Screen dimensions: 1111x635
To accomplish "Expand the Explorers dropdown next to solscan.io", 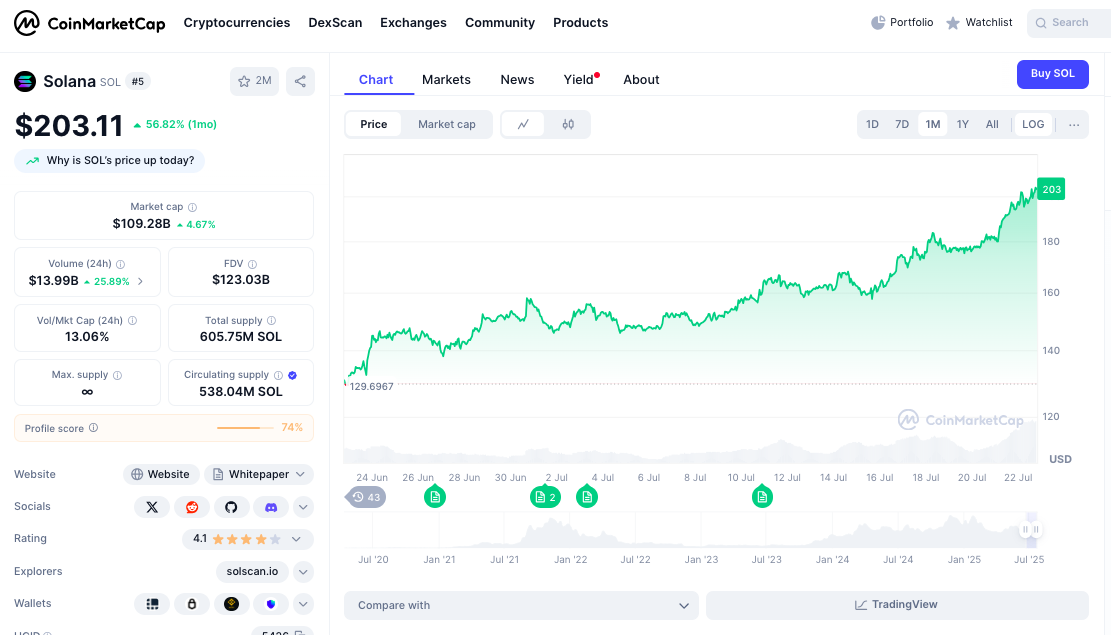I will pyautogui.click(x=303, y=571).
